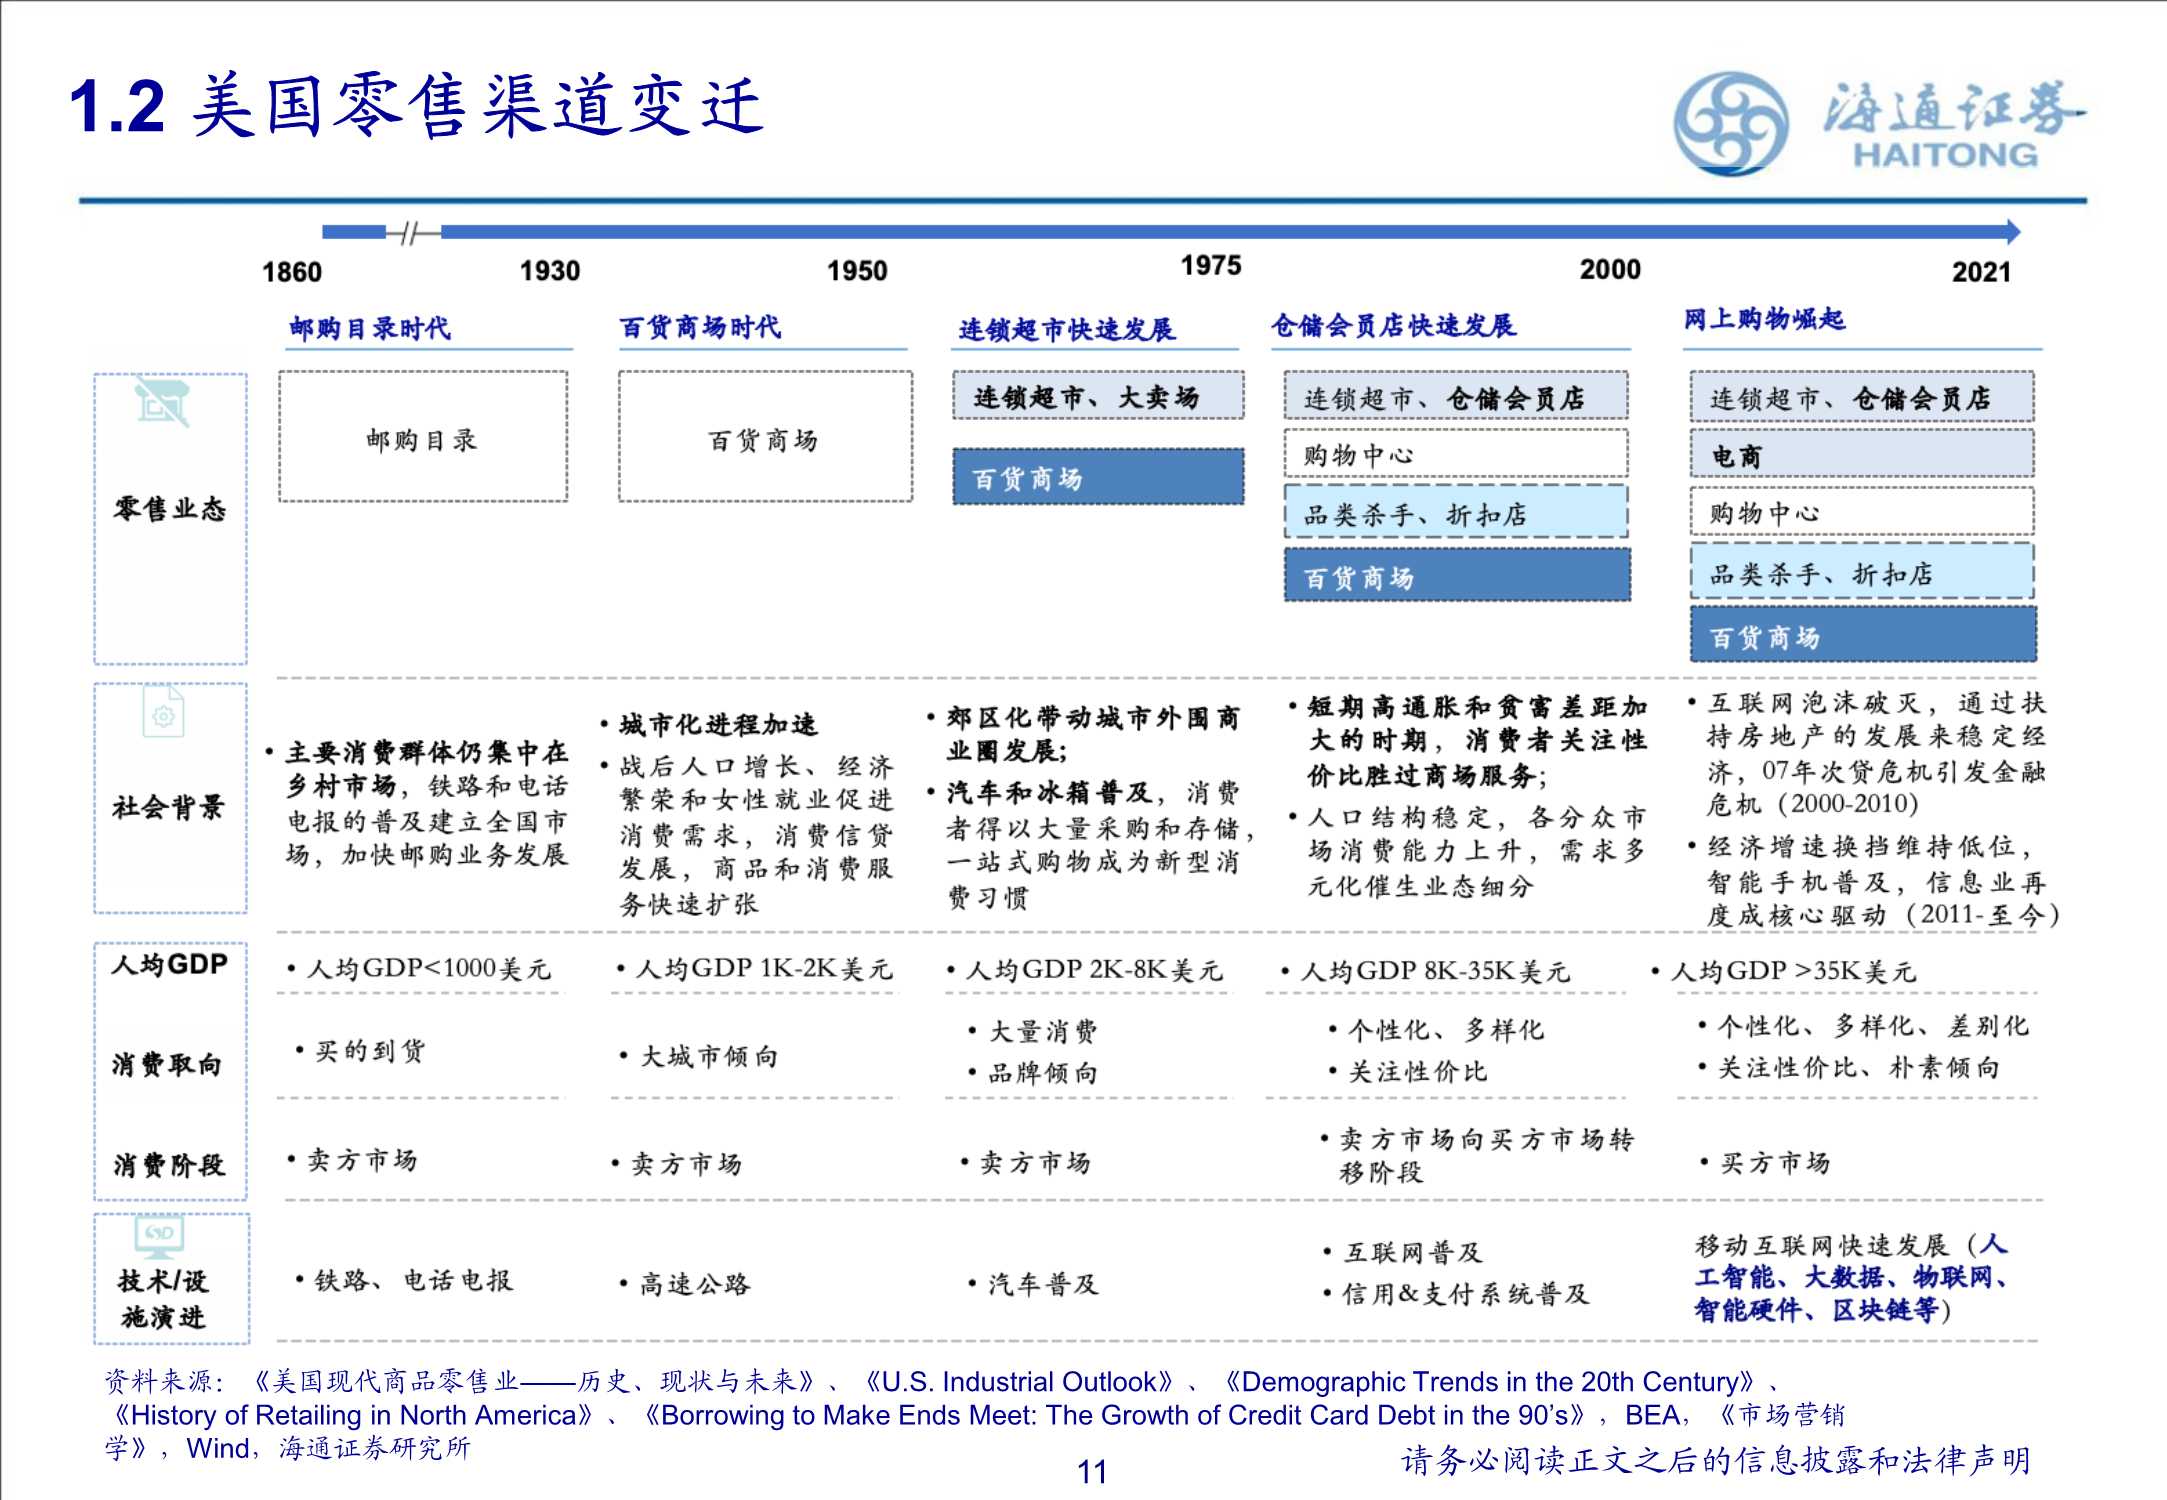Click the 信用&支付系统普及 bullet
The height and width of the screenshot is (1500, 2167).
coord(1465,1294)
